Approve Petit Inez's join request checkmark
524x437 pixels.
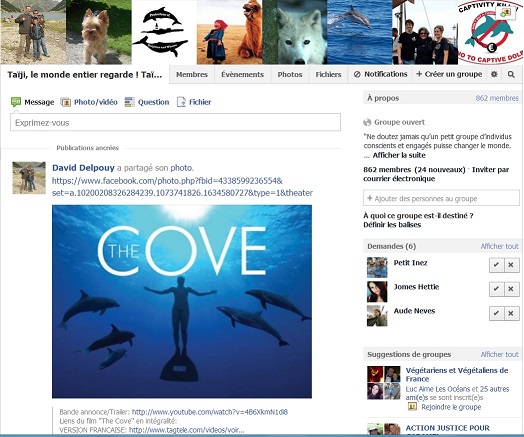click(497, 265)
